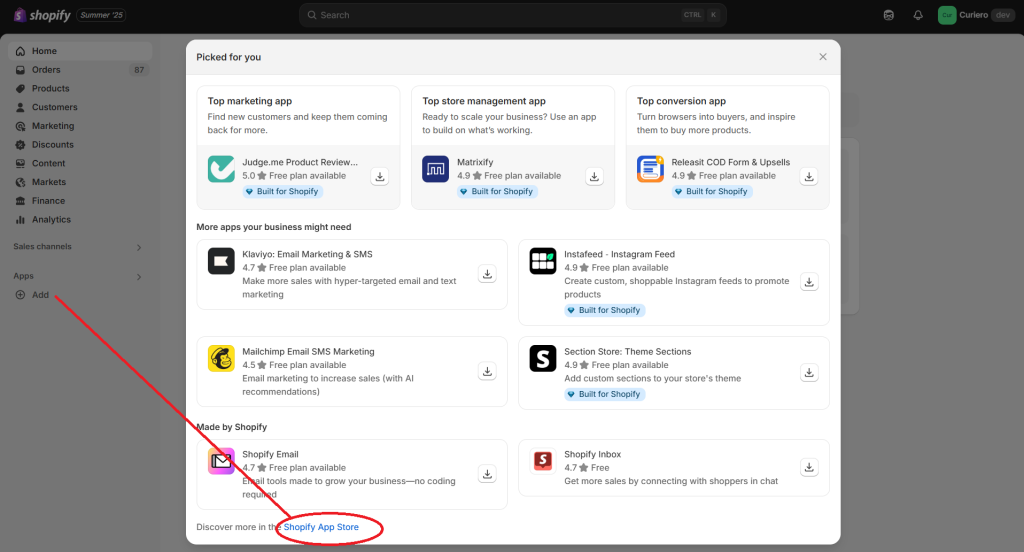Click the Made by Shopify heading
This screenshot has width=1024, height=552.
click(x=232, y=427)
